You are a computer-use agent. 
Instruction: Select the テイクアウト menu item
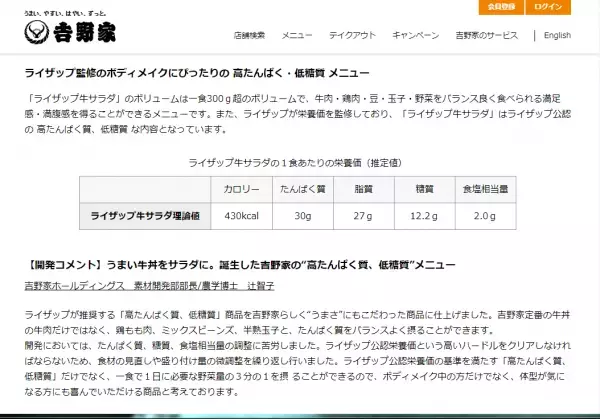point(352,35)
